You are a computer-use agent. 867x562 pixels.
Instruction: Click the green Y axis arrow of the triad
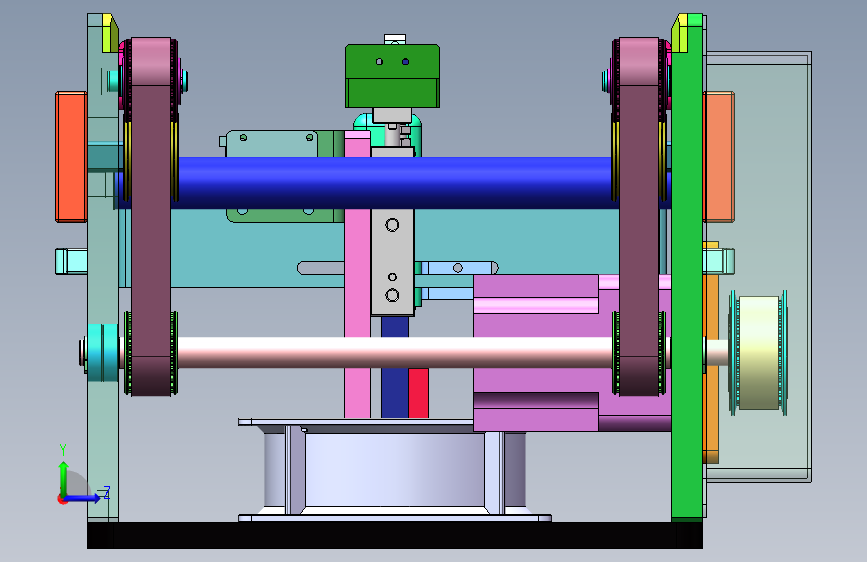point(64,478)
